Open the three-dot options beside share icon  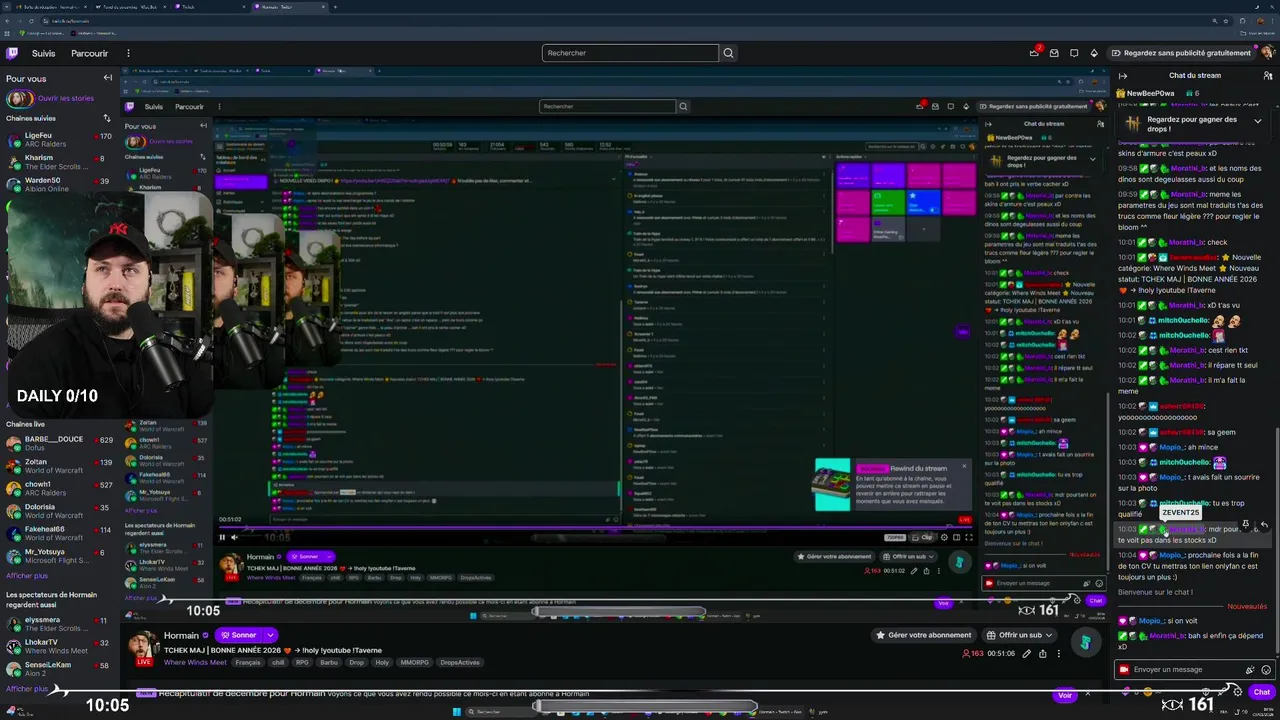[1060, 654]
